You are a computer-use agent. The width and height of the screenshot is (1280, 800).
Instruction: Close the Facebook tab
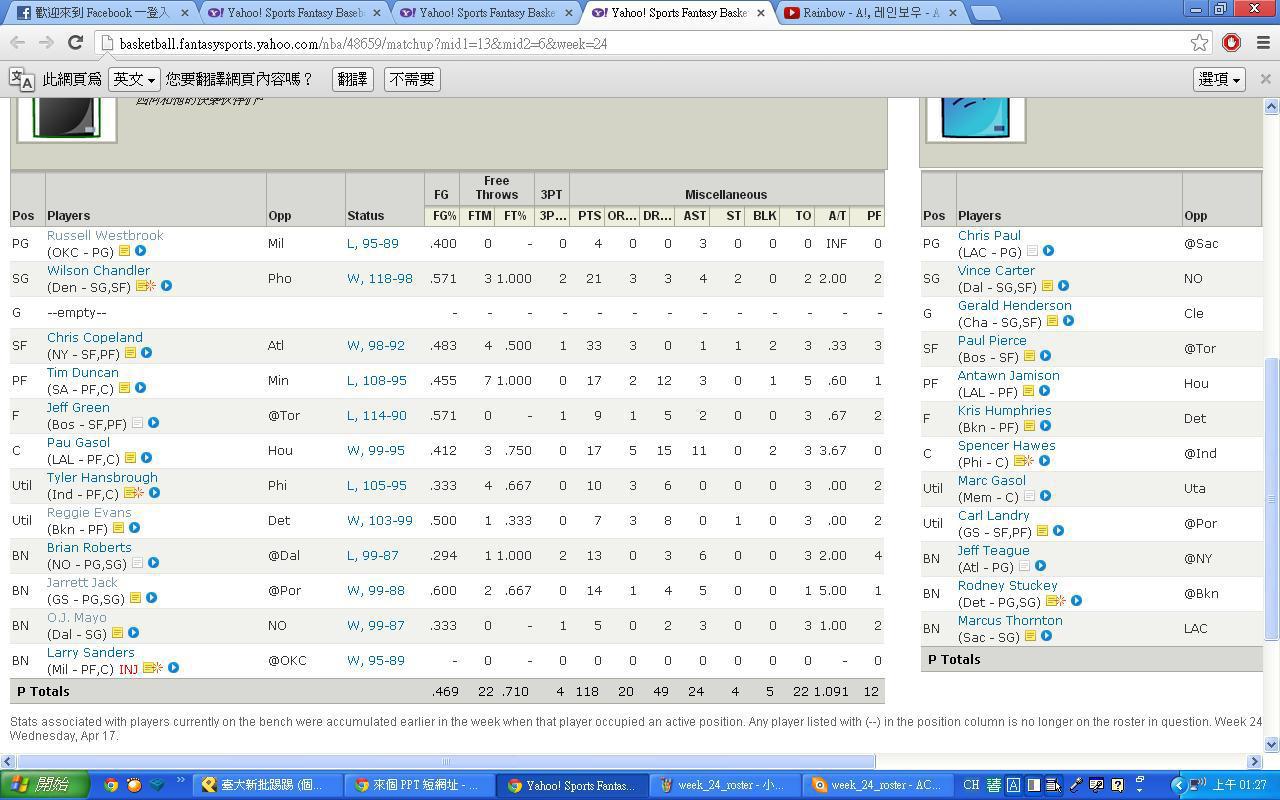point(184,13)
